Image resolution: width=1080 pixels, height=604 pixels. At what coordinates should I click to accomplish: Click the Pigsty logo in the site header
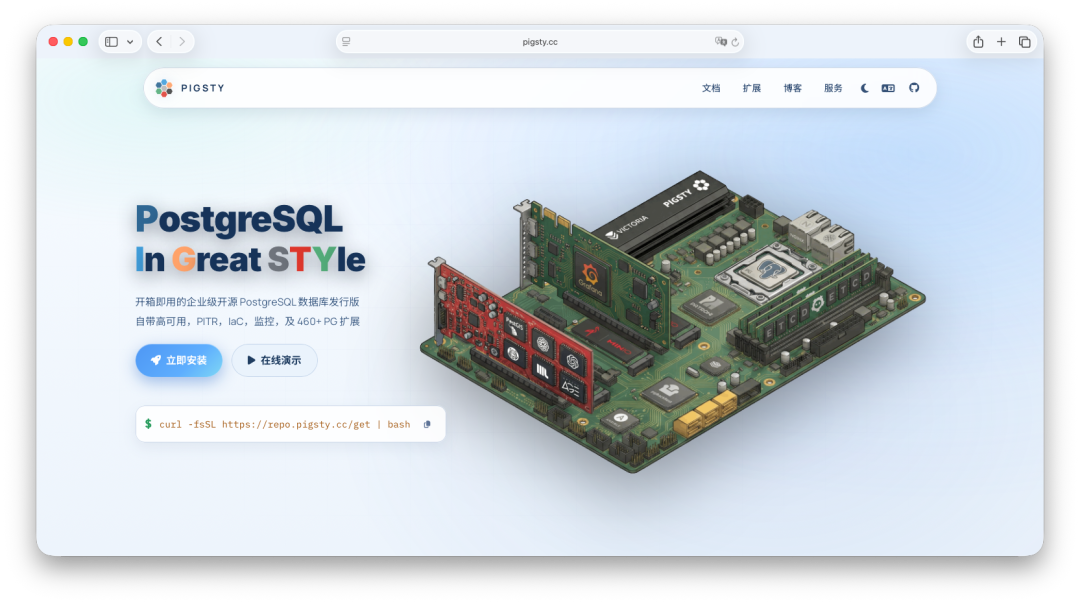point(164,88)
